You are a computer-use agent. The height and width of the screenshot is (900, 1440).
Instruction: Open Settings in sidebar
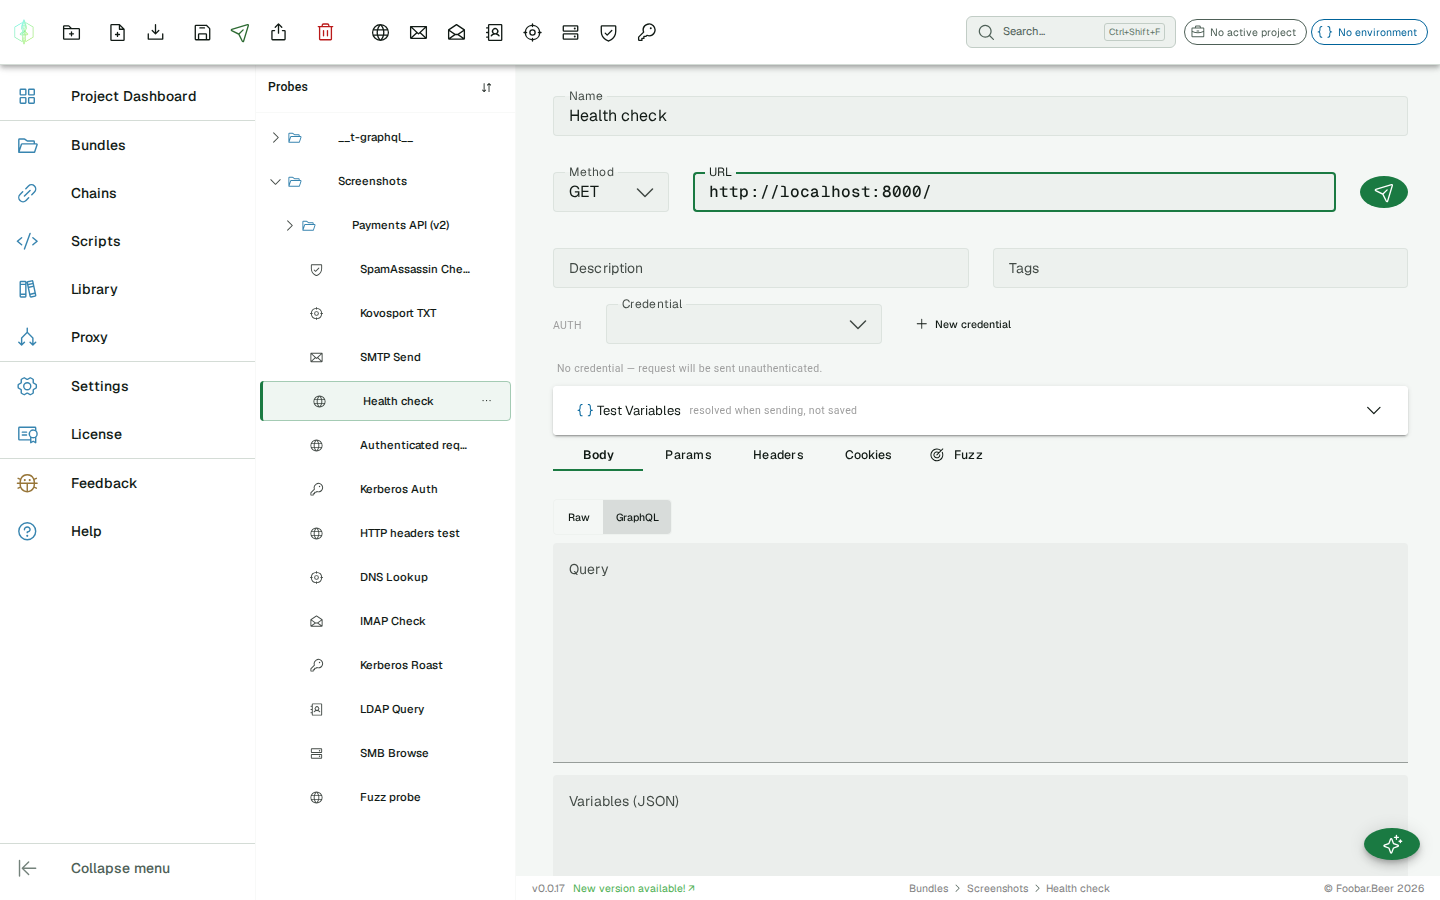(x=128, y=386)
